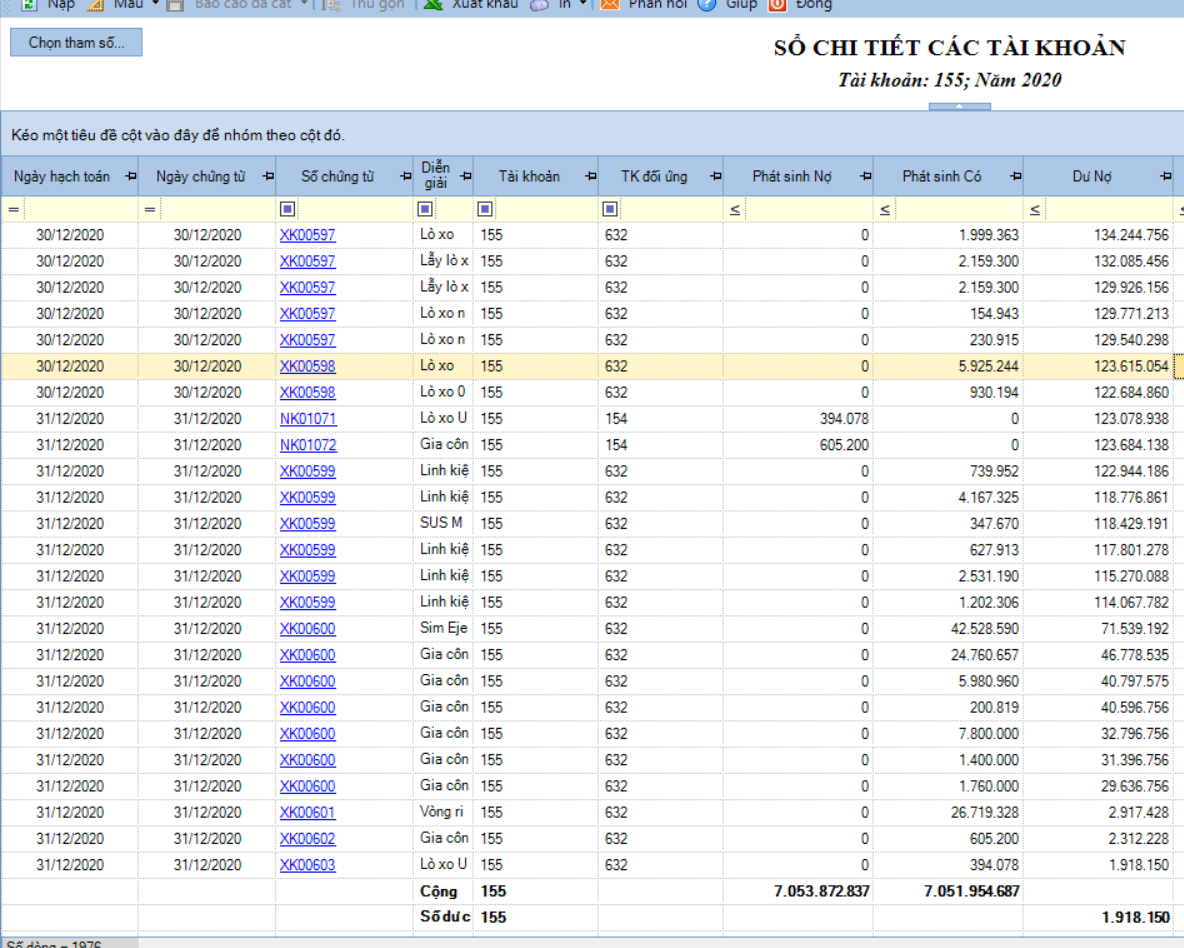Toggle filter operator for Tài khoản column
The image size is (1184, 948).
485,208
